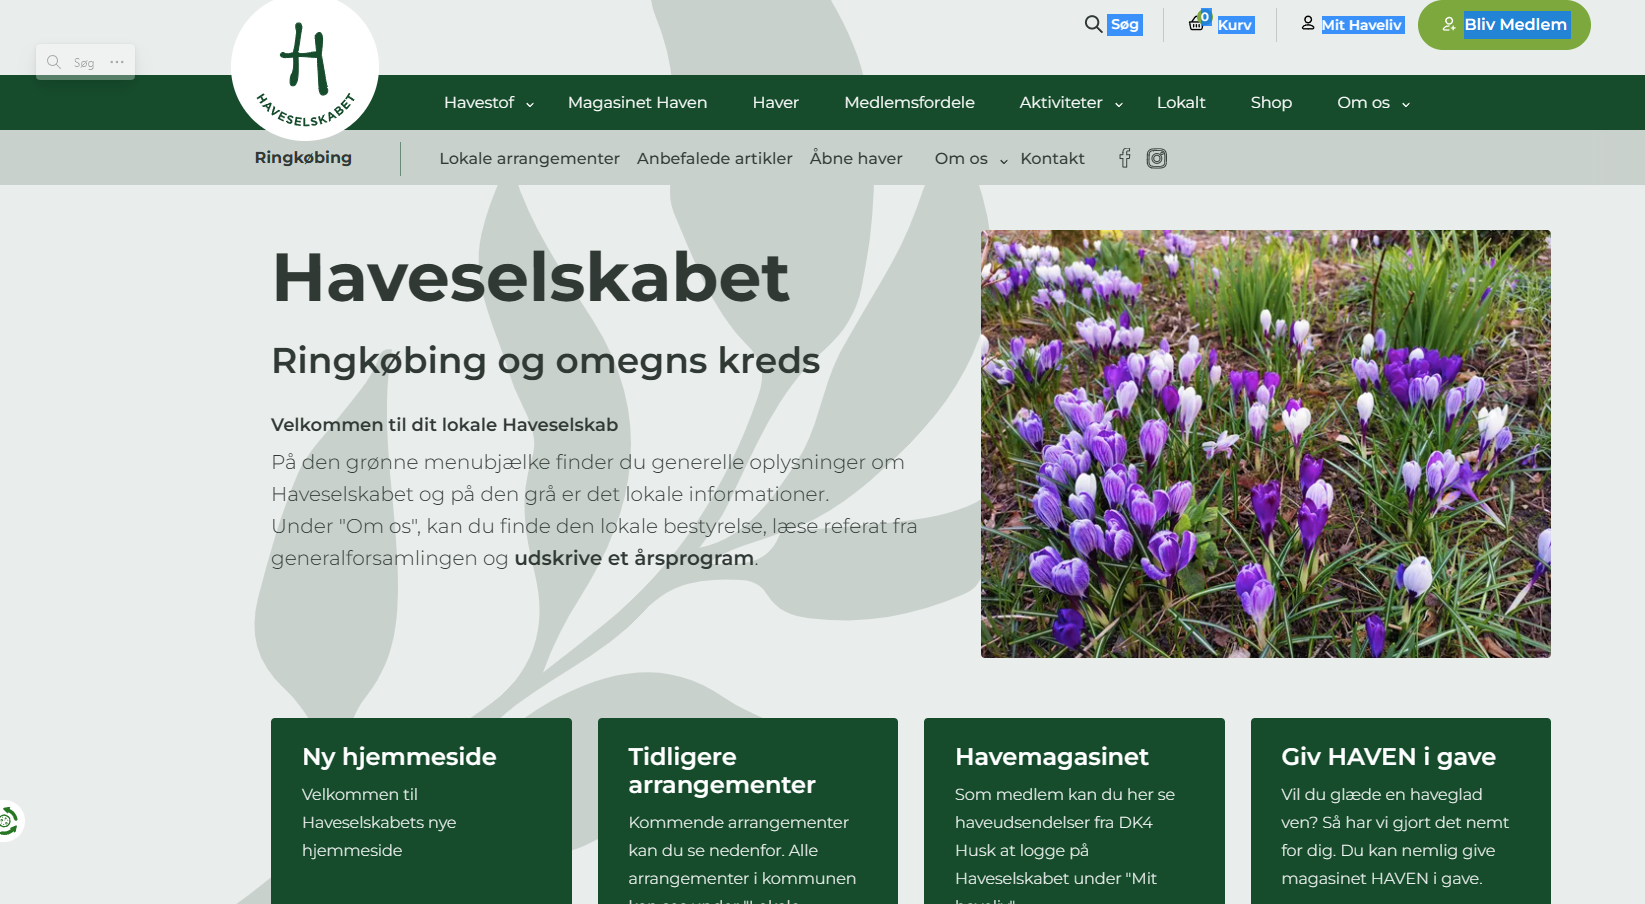Expand the grey bar Om os submenu
Image resolution: width=1645 pixels, height=904 pixels.
click(x=971, y=159)
